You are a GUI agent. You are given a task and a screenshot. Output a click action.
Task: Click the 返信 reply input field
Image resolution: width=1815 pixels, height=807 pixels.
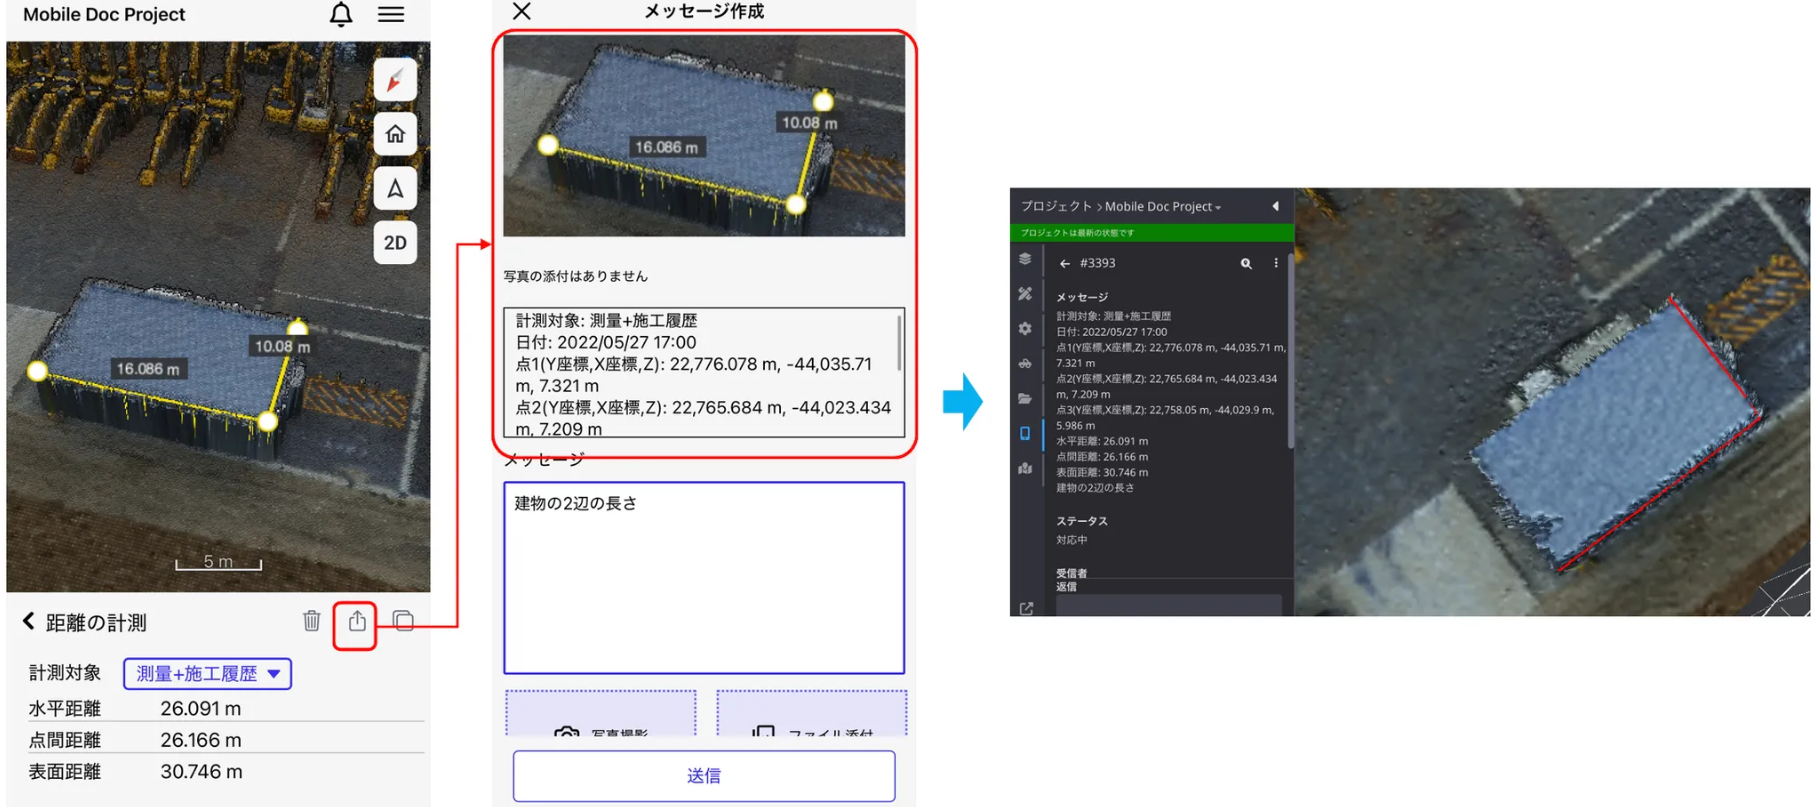pyautogui.click(x=1169, y=605)
